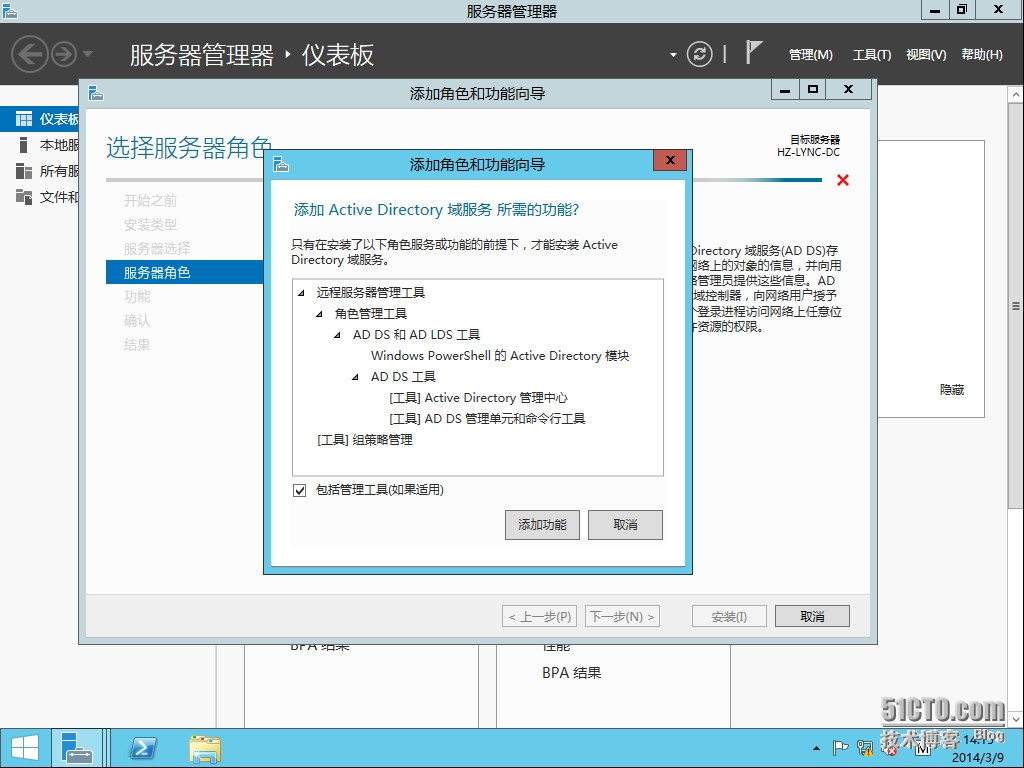The height and width of the screenshot is (768, 1024).
Task: Click the network icon in system tray
Action: point(865,748)
